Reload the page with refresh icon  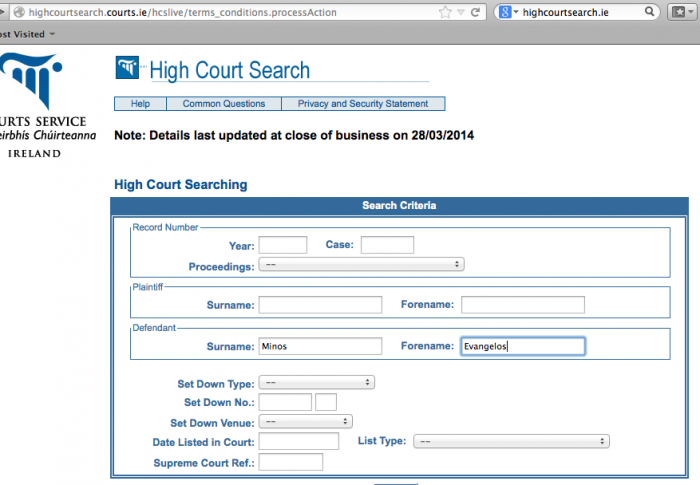click(x=475, y=12)
